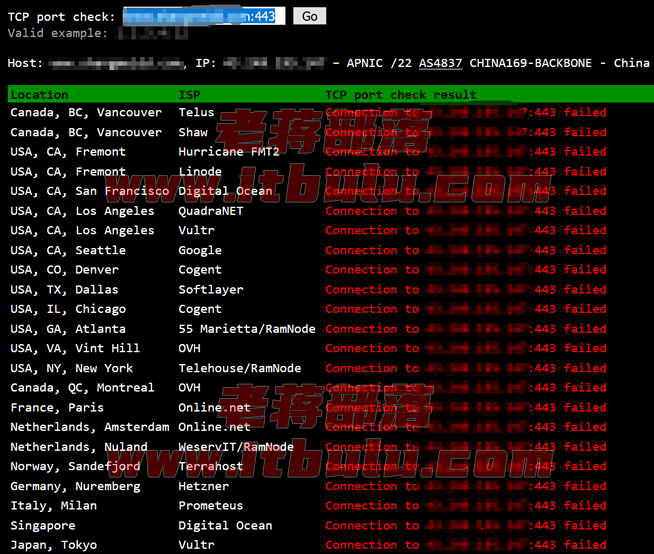This screenshot has height=554, width=654.
Task: Select the 55 Marietta/RamNode cell
Action: [x=247, y=329]
